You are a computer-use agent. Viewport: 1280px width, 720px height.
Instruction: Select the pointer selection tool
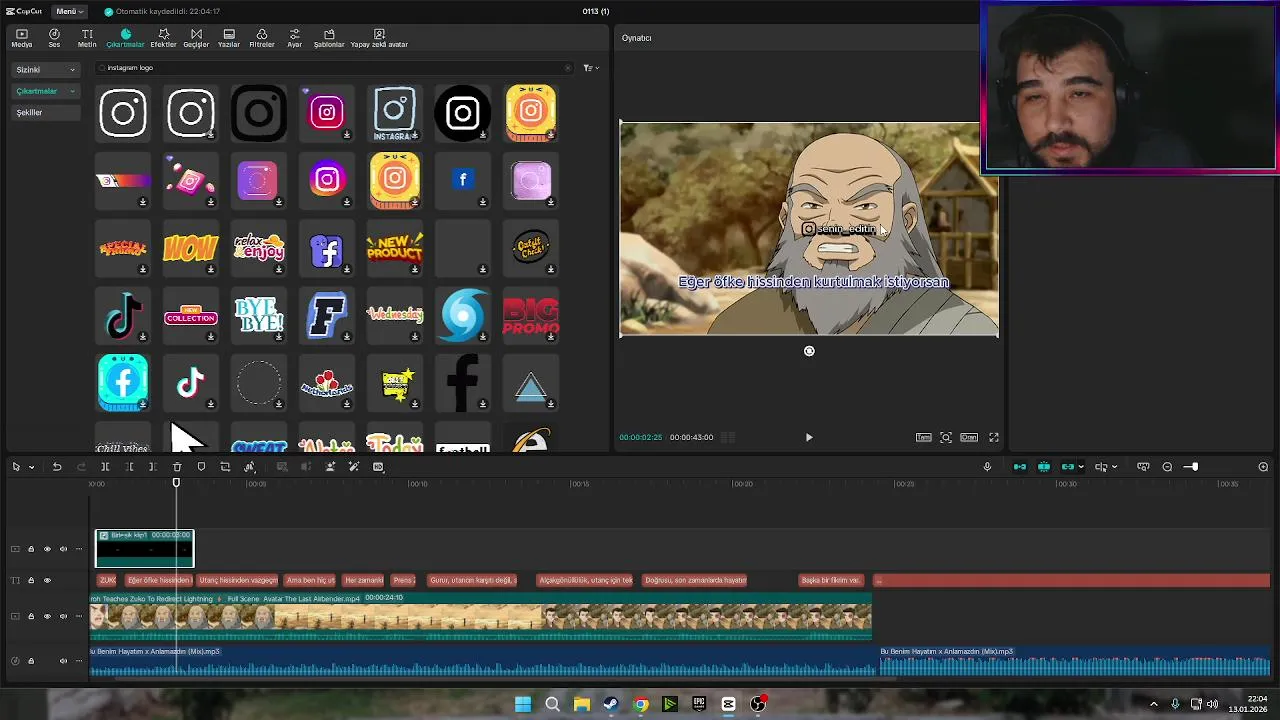[x=17, y=467]
